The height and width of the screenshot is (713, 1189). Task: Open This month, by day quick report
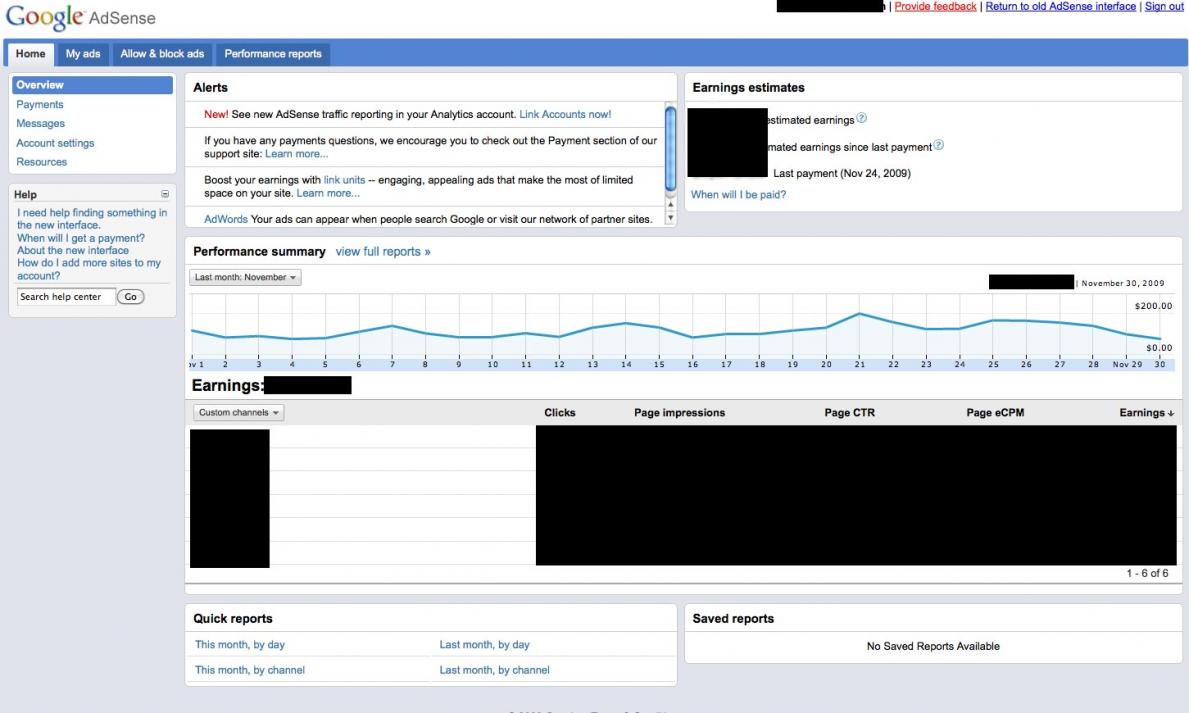(240, 645)
